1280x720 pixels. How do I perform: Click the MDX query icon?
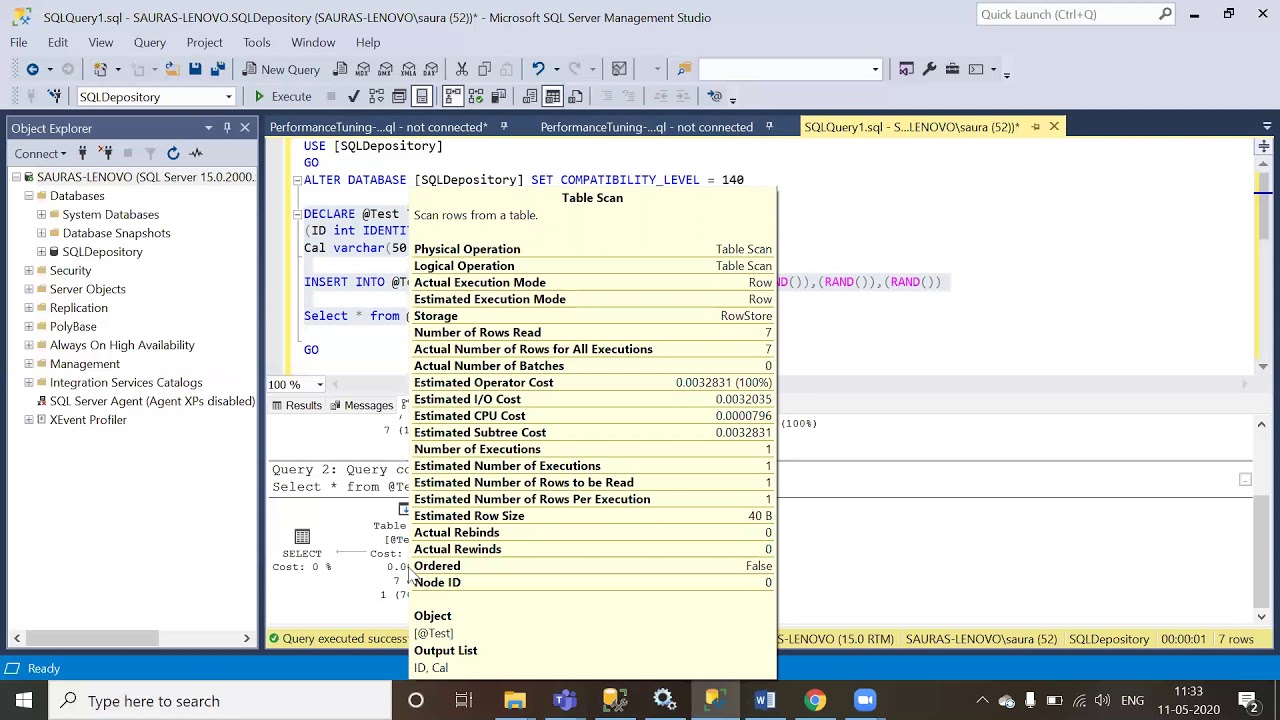[363, 69]
